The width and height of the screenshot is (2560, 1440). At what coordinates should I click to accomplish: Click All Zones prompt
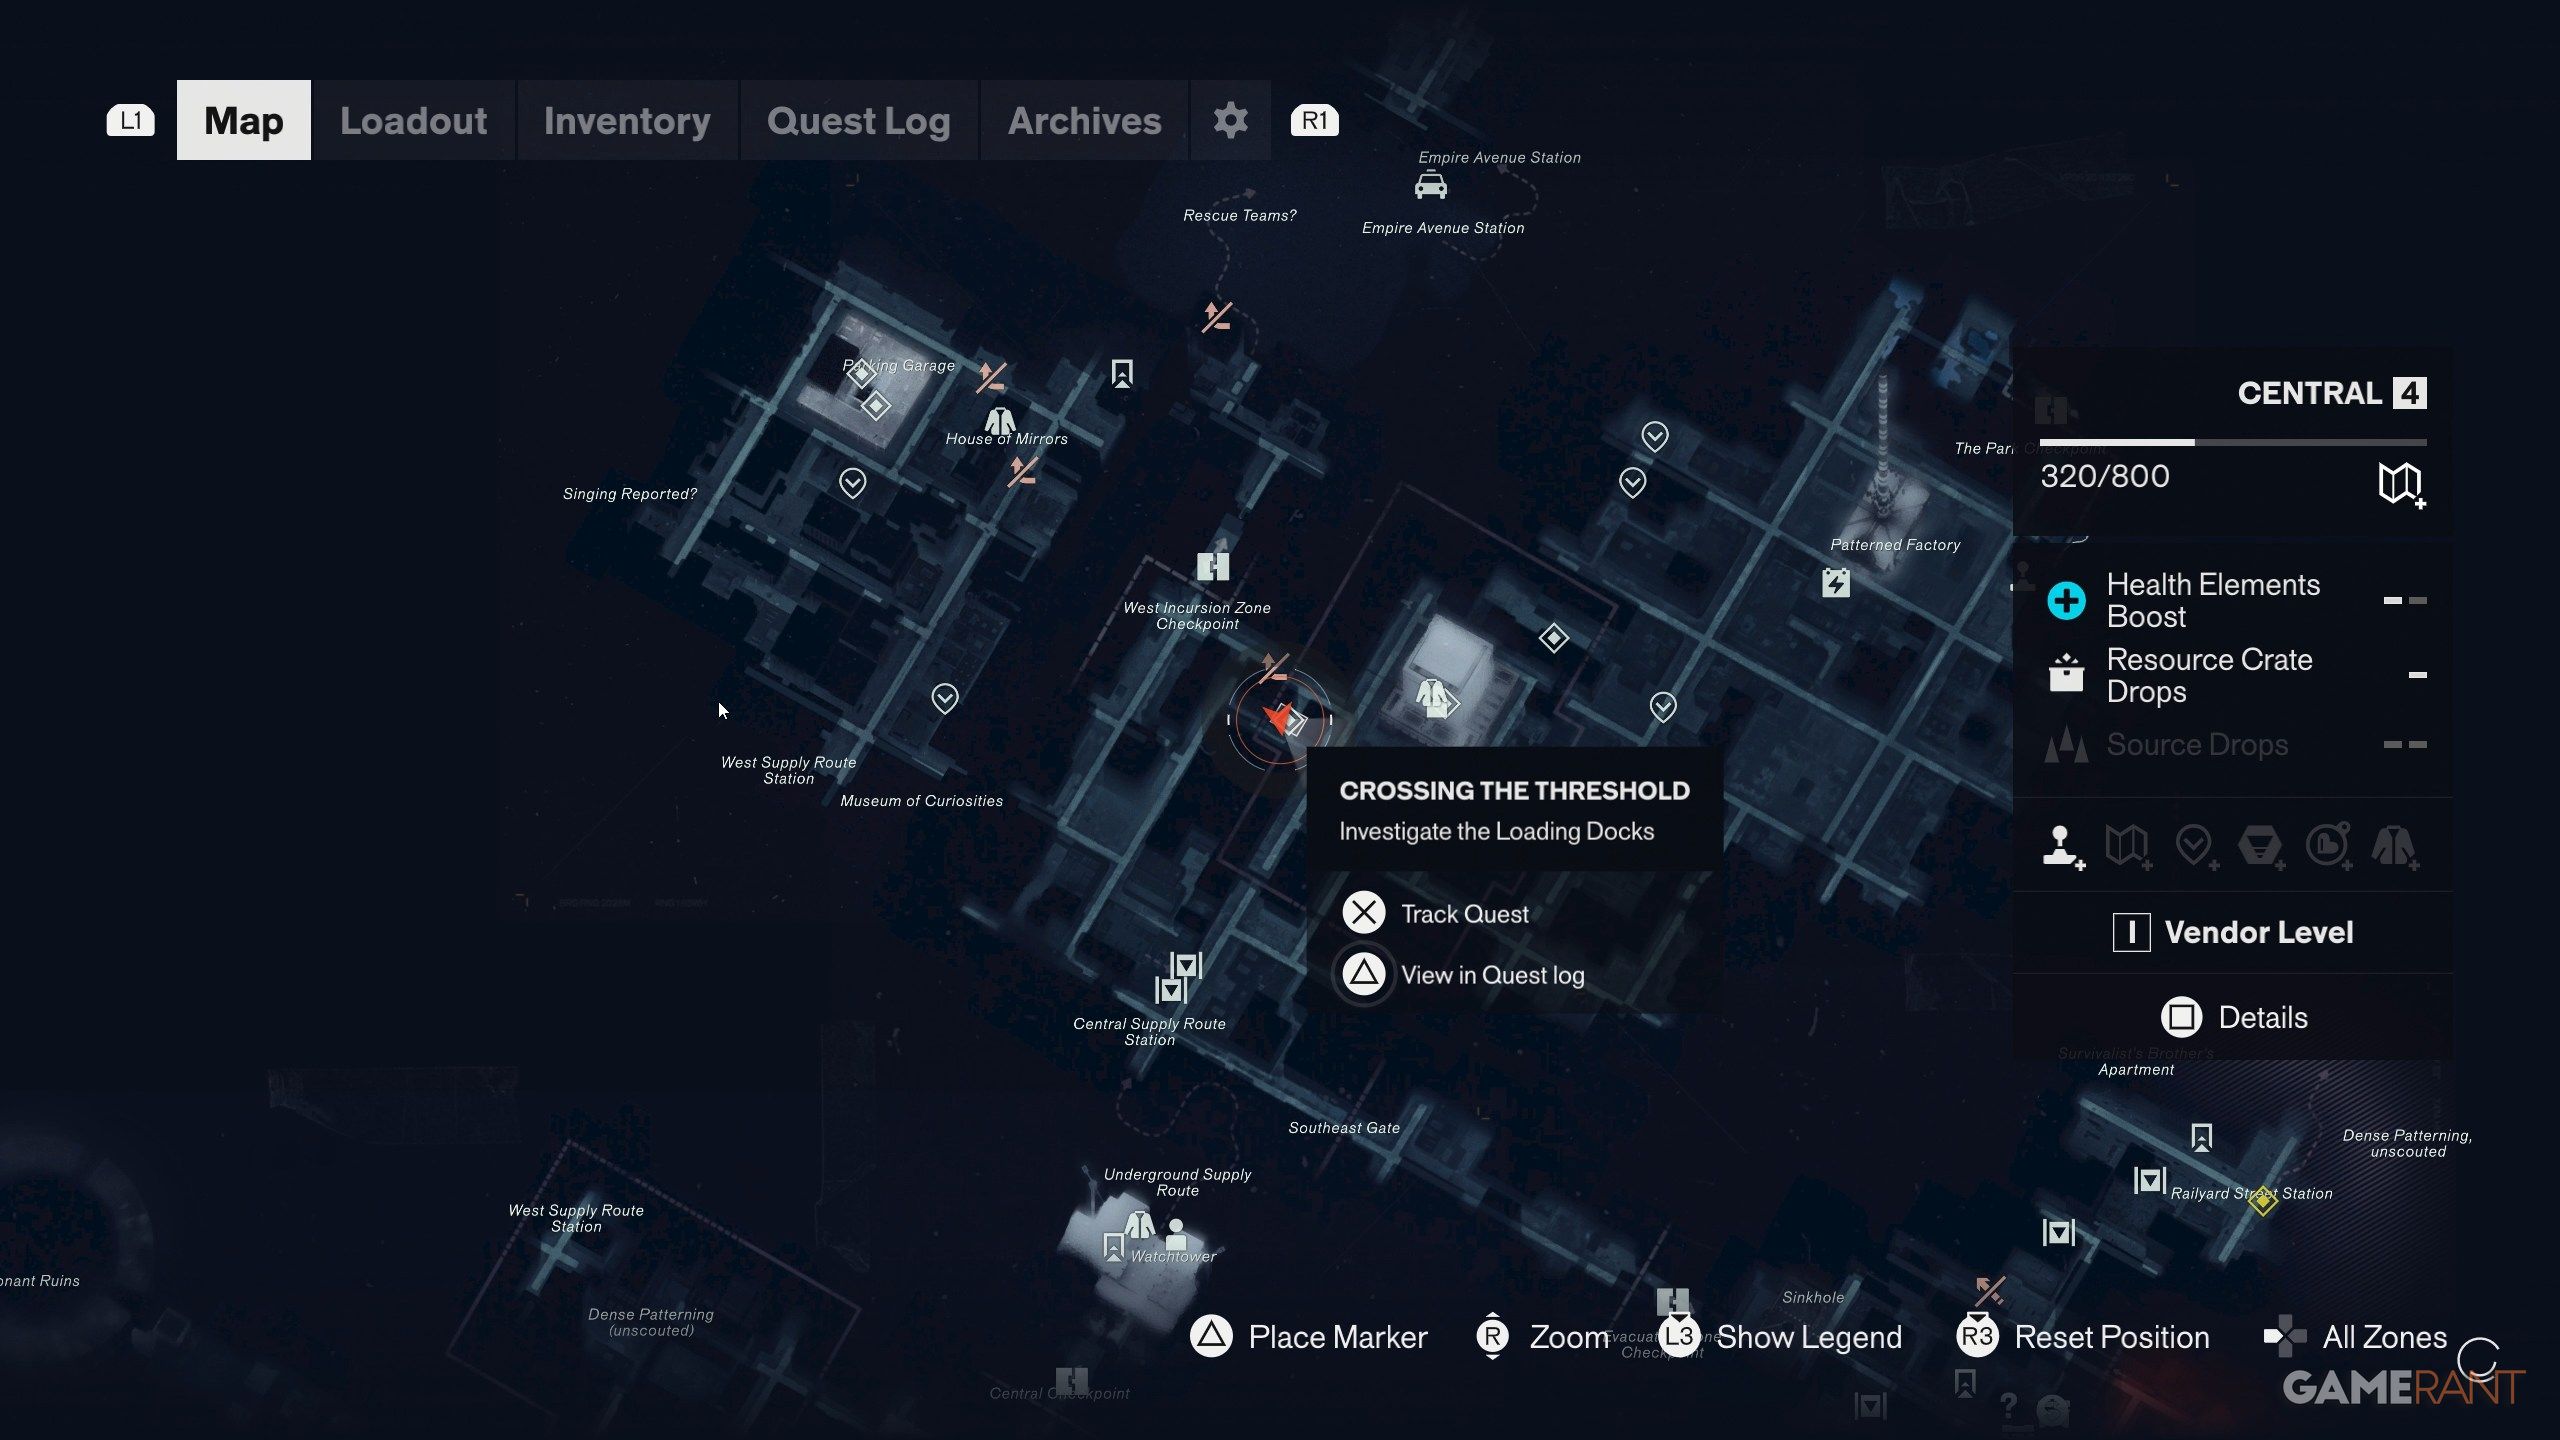click(x=2355, y=1337)
